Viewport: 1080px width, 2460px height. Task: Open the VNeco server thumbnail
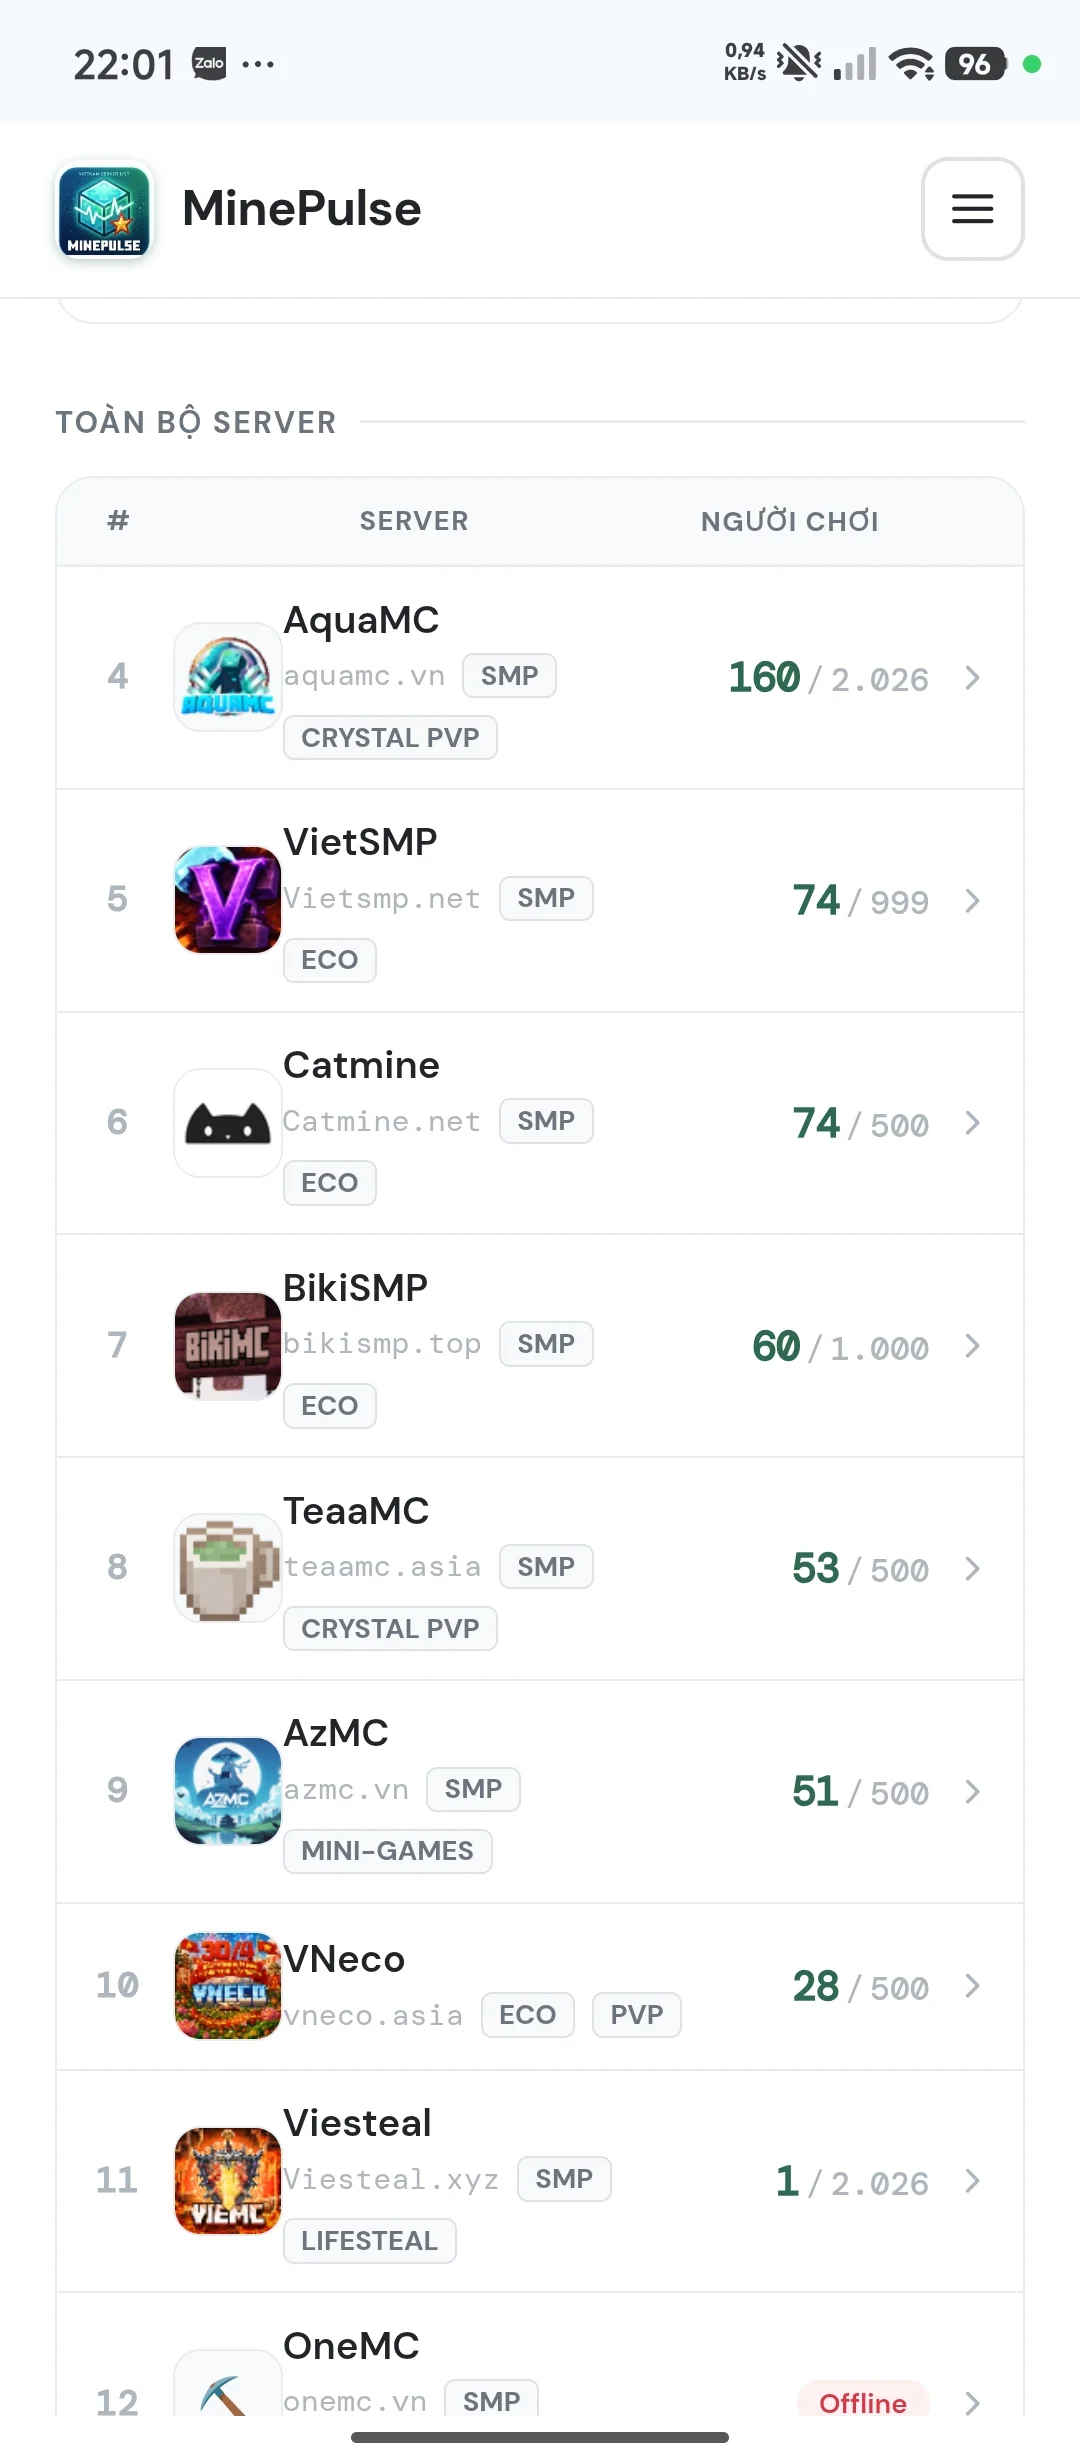[228, 1986]
